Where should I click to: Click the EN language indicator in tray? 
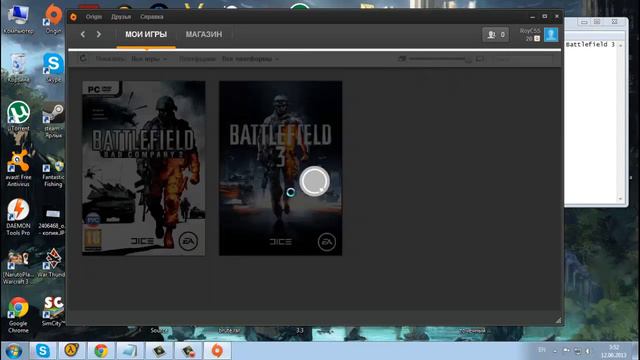click(542, 350)
